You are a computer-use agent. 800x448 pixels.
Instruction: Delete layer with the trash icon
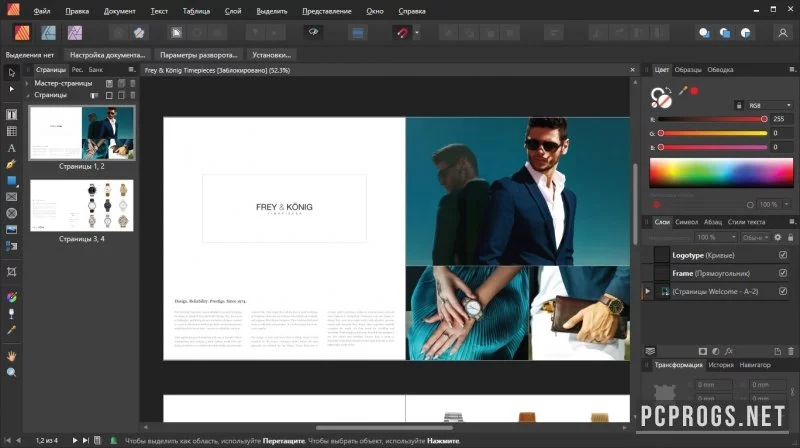[791, 351]
